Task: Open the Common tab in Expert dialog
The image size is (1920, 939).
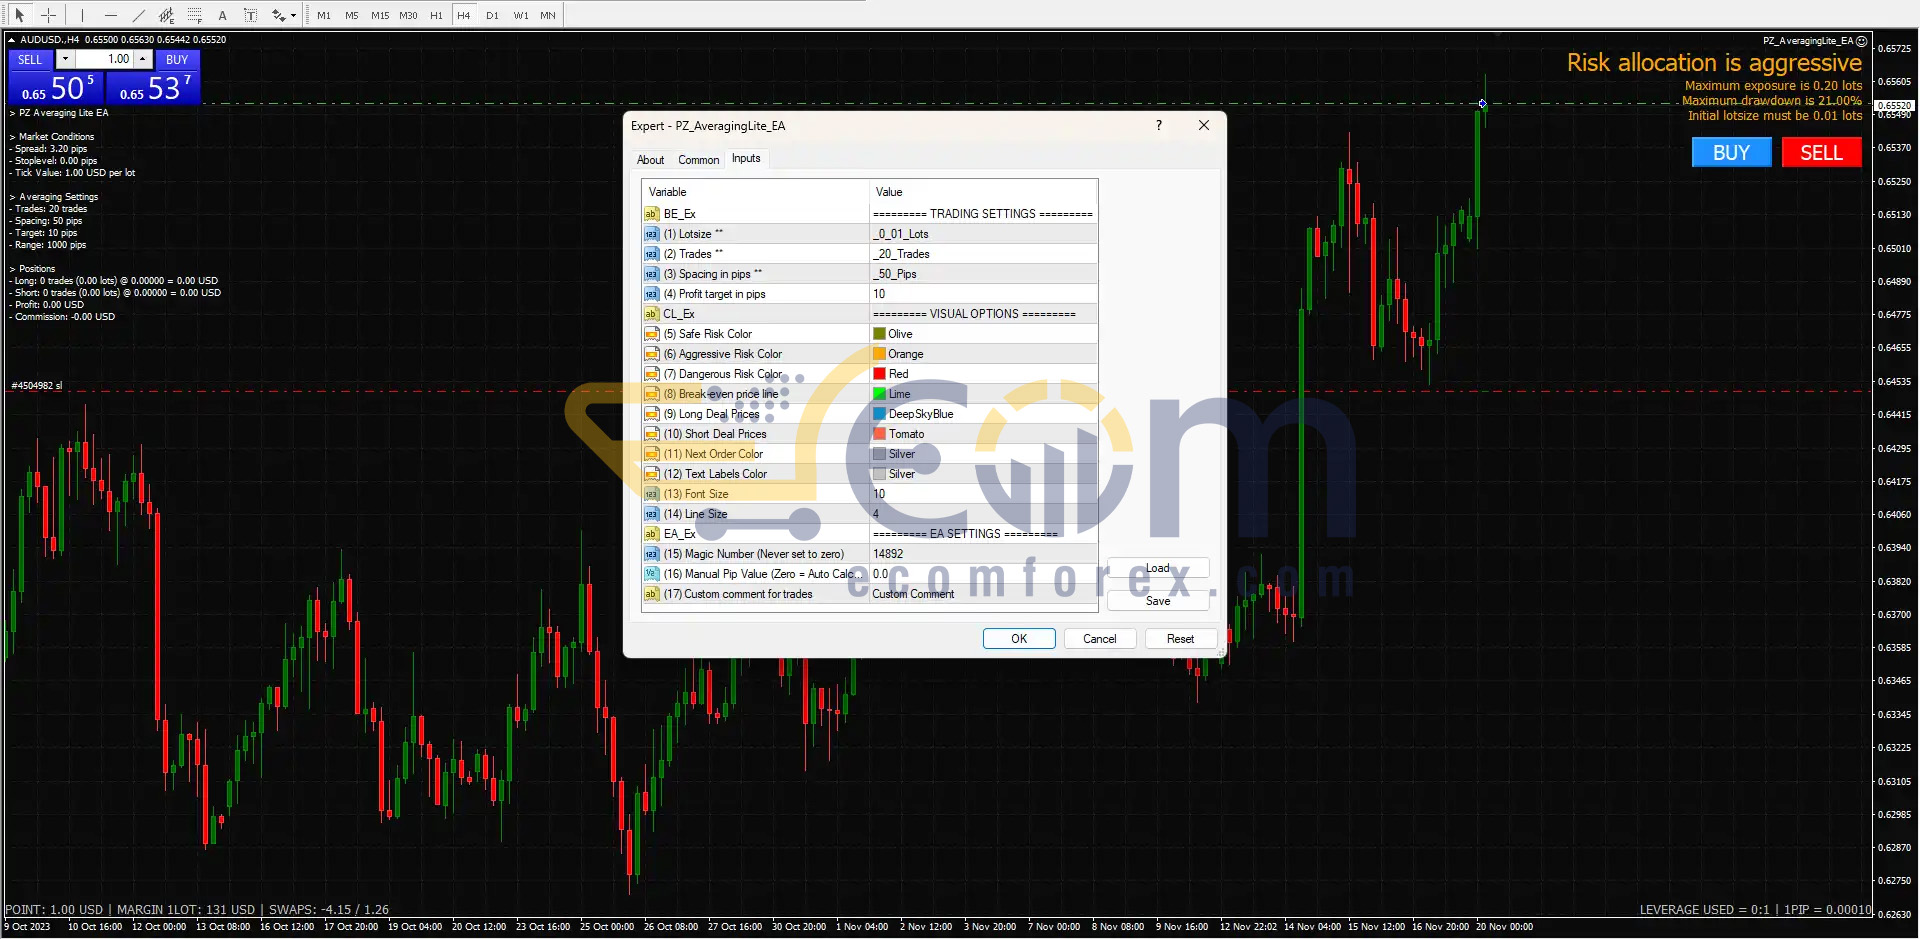Action: pyautogui.click(x=698, y=160)
